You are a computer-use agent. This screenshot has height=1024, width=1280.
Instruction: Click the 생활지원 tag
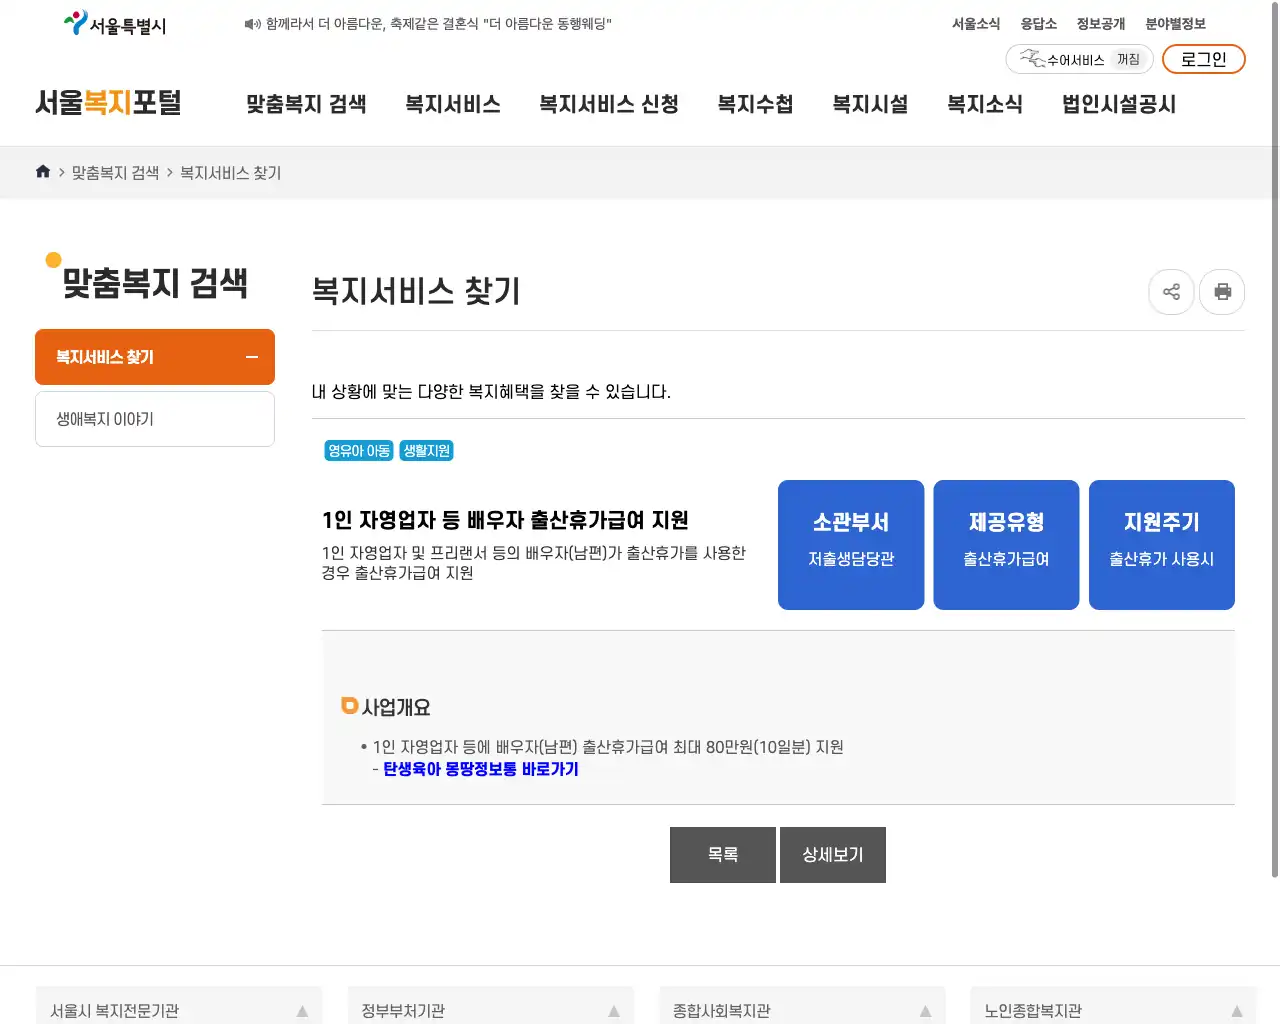click(x=427, y=451)
